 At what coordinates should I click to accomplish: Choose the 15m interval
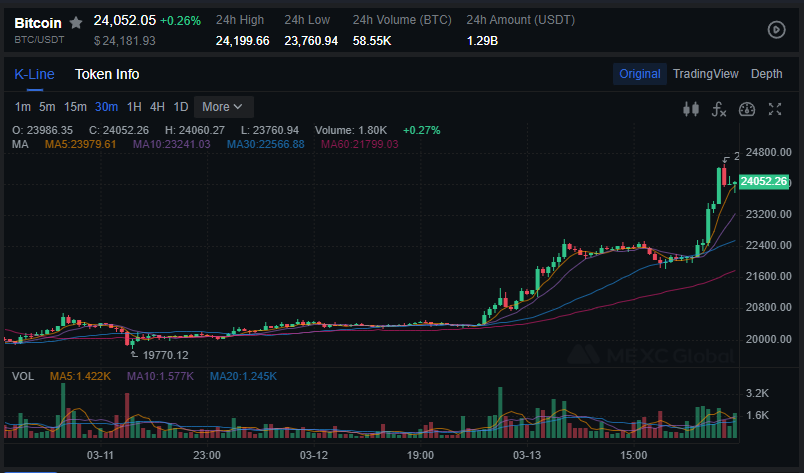[x=75, y=107]
